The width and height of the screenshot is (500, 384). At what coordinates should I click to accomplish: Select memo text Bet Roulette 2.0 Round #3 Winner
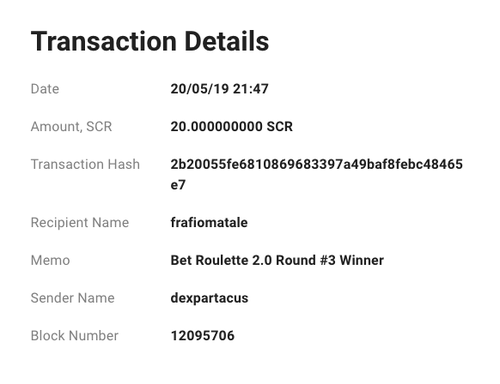pos(277,260)
